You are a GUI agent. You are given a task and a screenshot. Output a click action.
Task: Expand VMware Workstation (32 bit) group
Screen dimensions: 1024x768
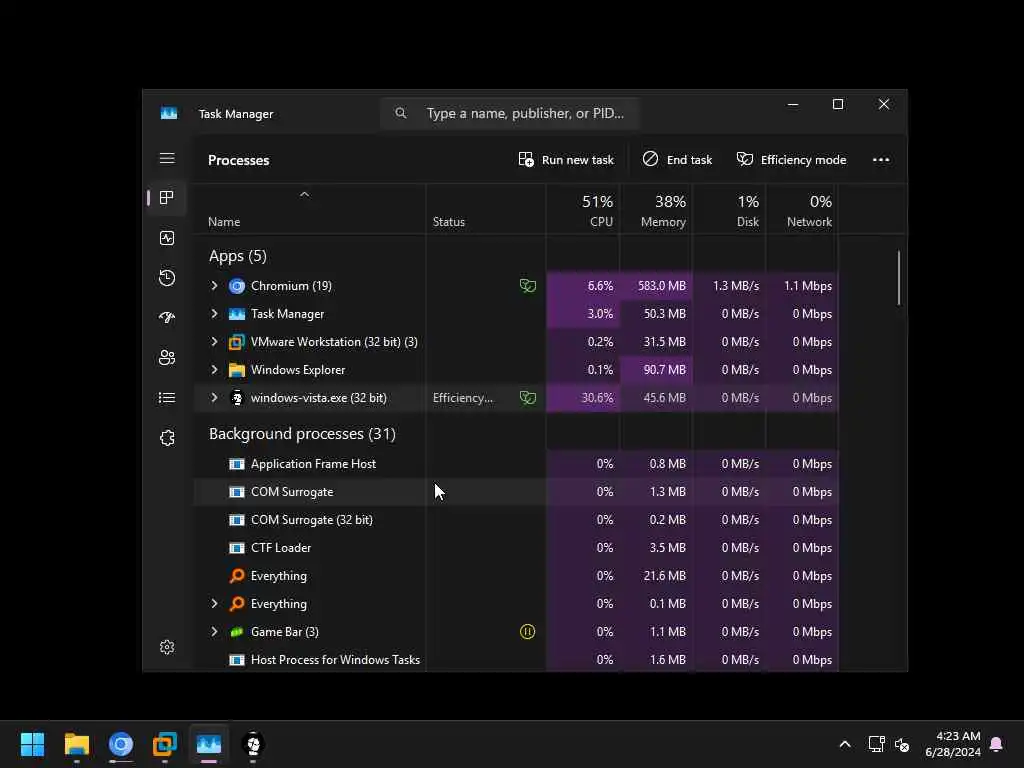pos(214,342)
